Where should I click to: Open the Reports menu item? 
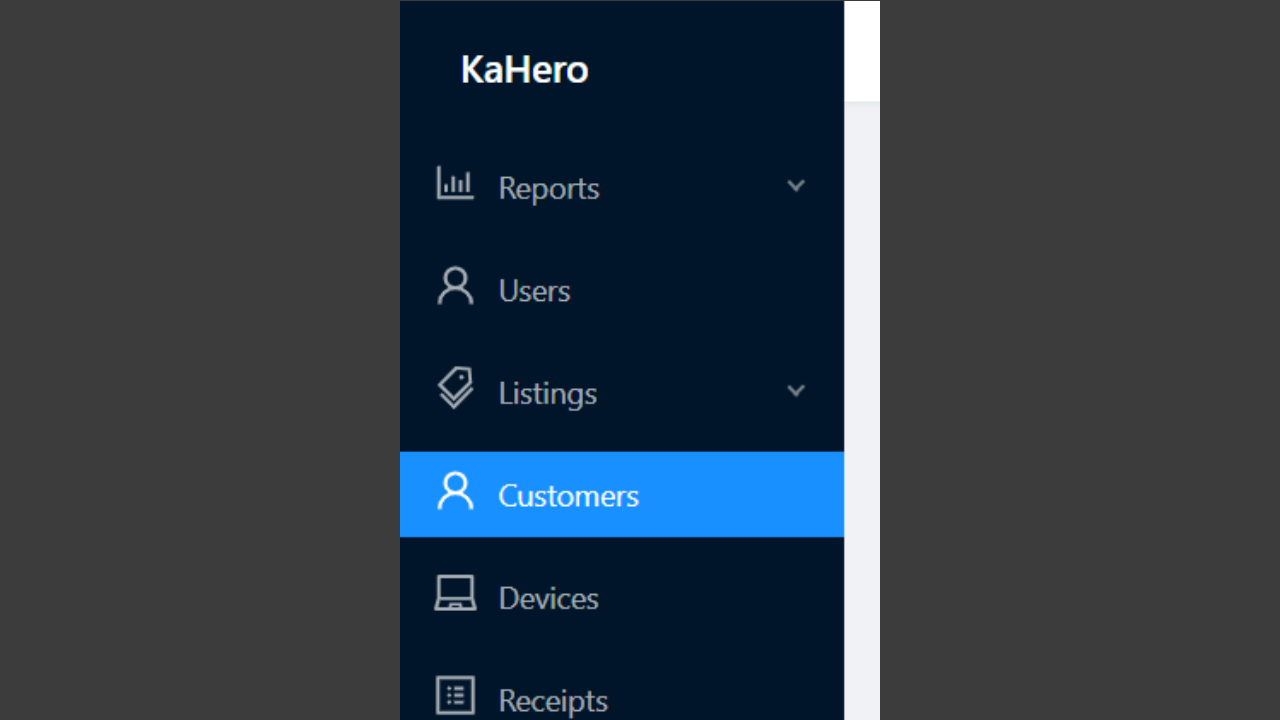[622, 187]
